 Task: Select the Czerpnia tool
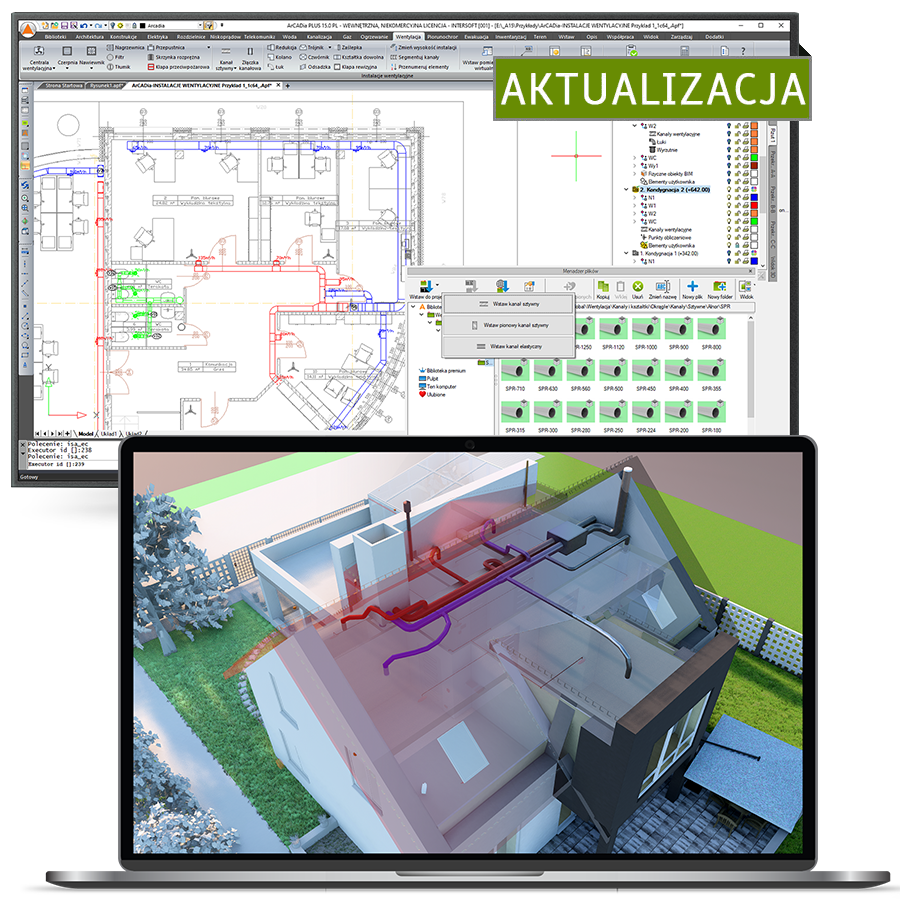68,57
